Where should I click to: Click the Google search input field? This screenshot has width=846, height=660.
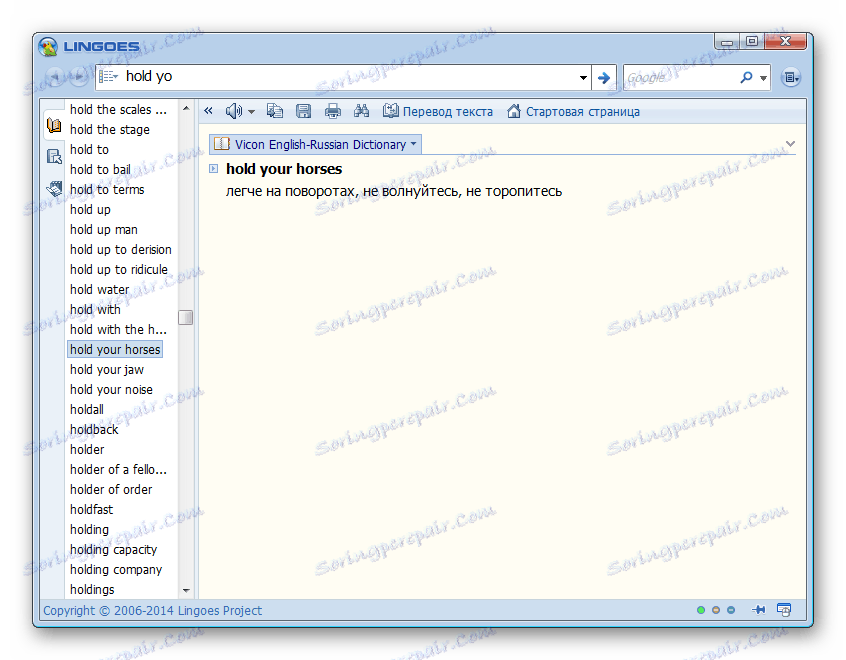tap(680, 78)
